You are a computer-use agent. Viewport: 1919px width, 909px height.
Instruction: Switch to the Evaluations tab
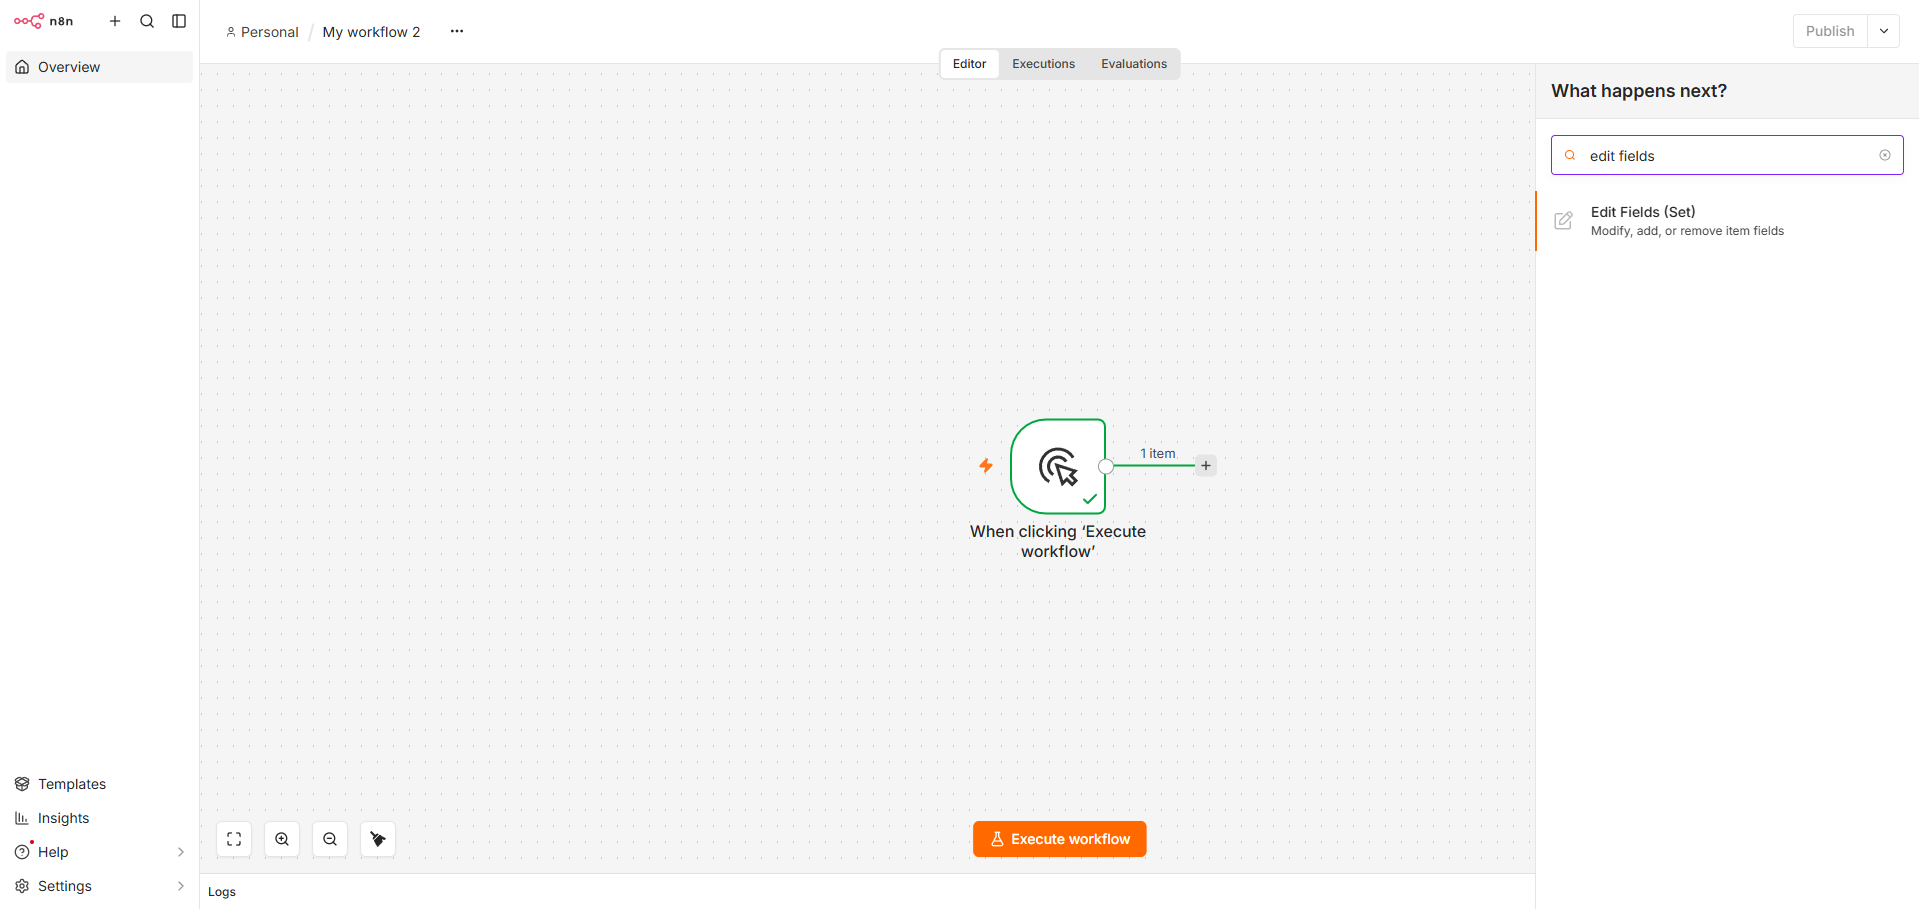point(1134,64)
